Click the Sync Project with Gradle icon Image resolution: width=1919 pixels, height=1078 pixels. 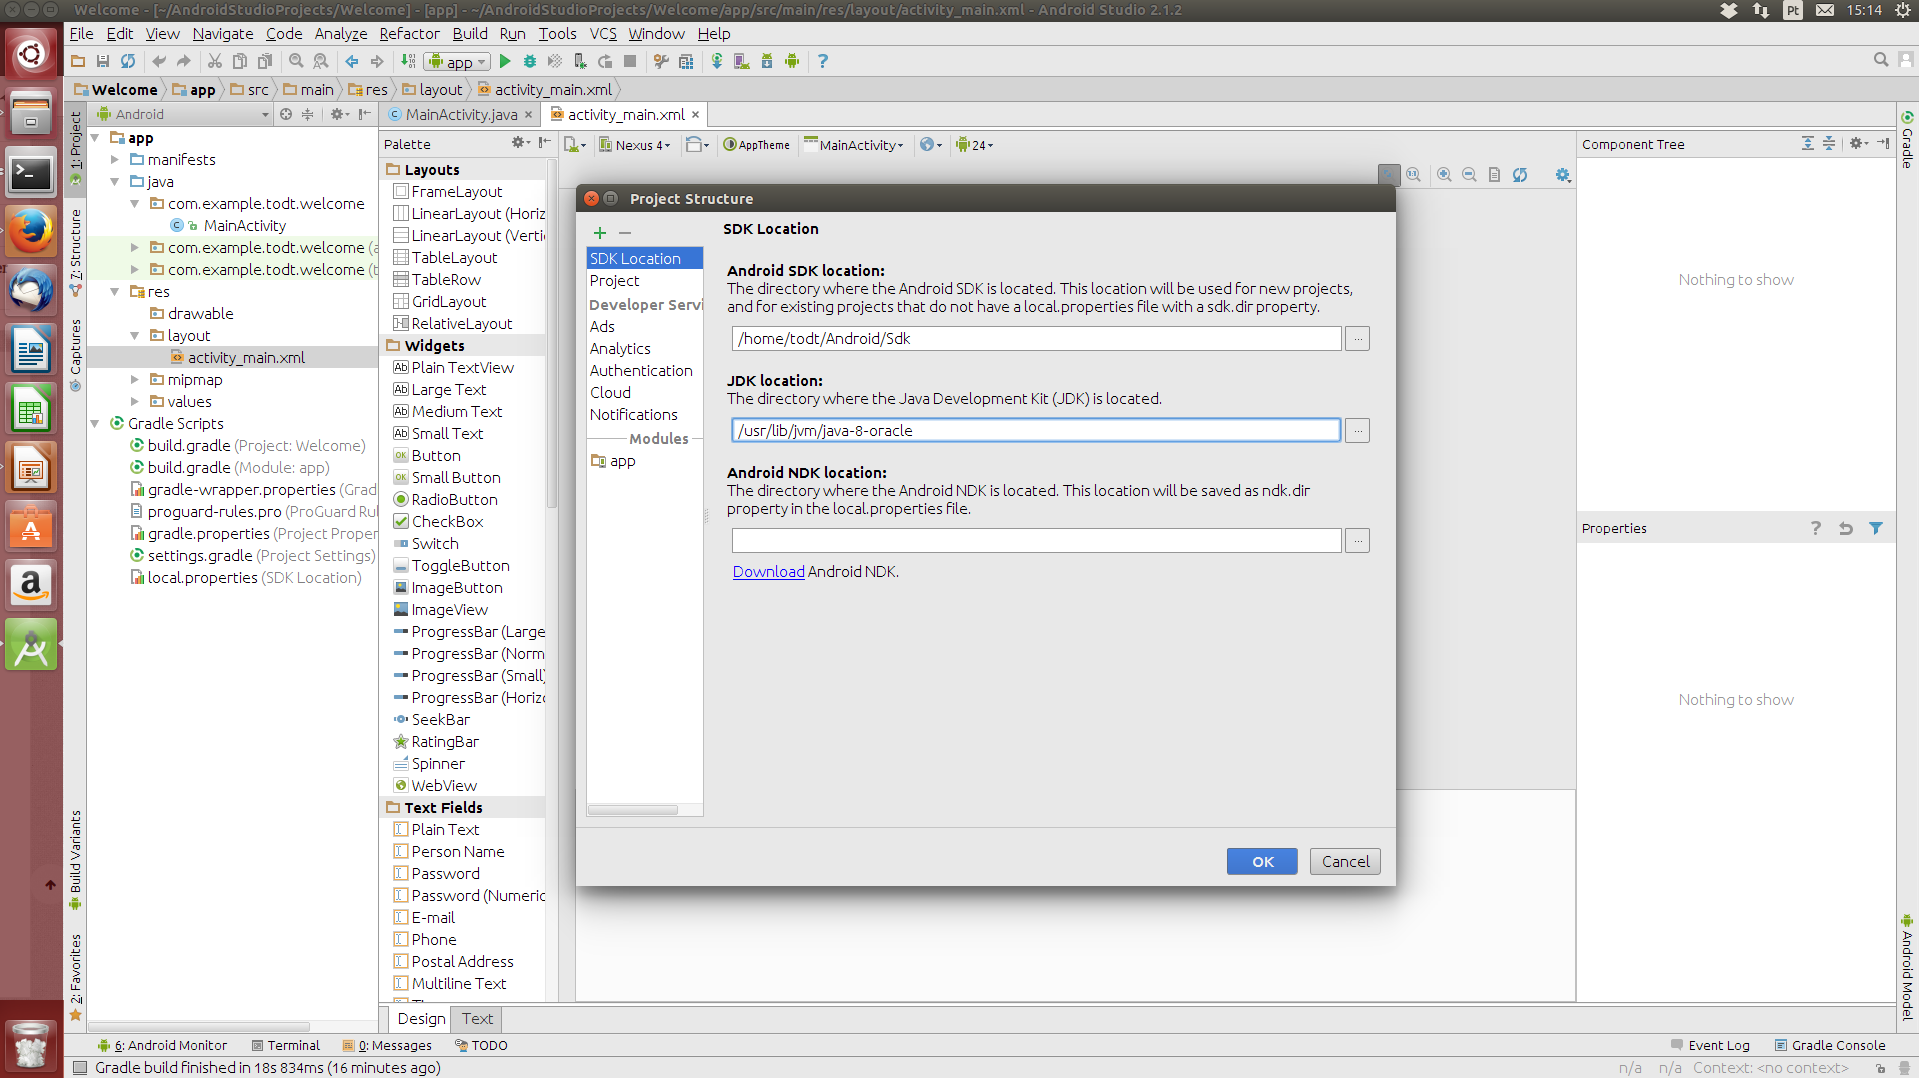pyautogui.click(x=717, y=61)
